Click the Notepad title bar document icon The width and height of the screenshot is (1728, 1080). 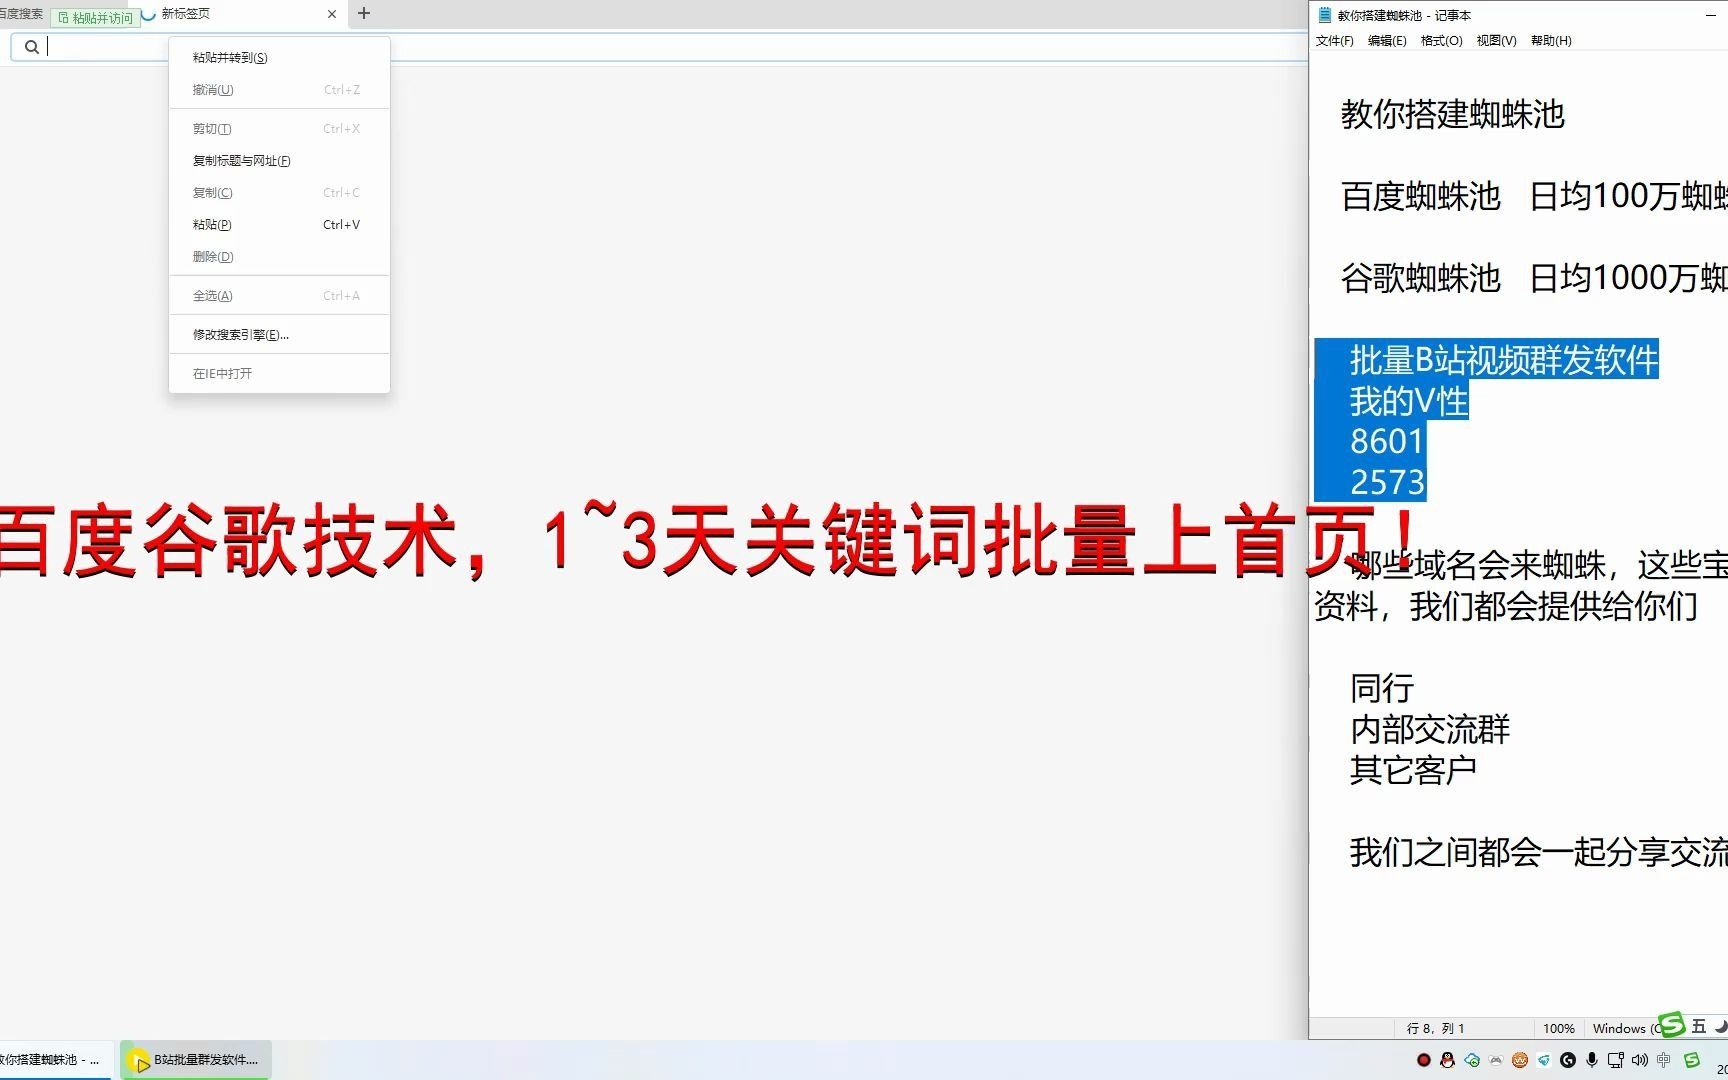tap(1325, 15)
